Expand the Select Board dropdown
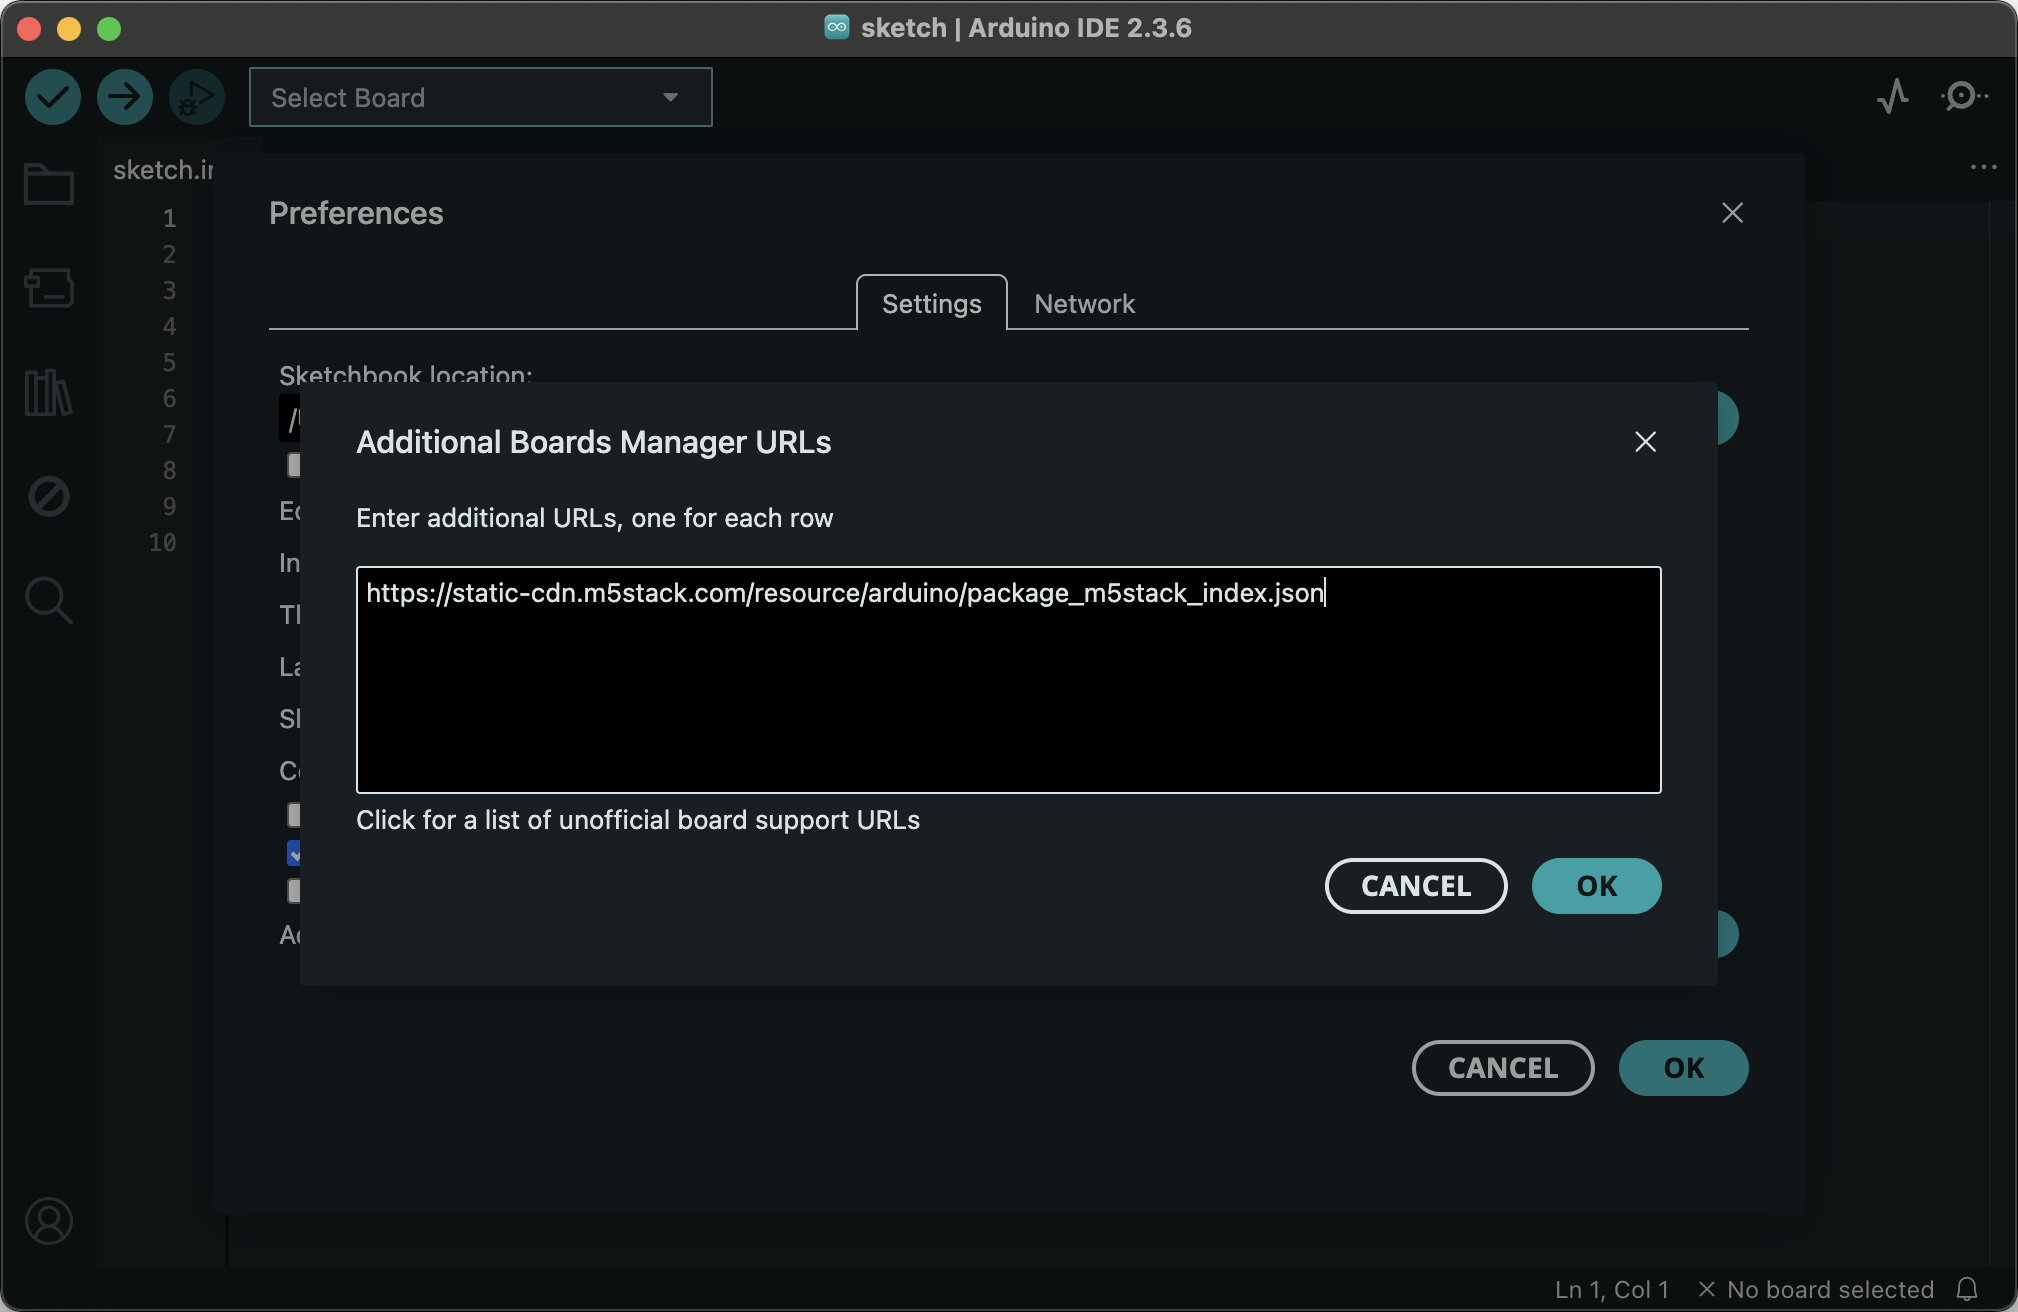 [x=480, y=97]
